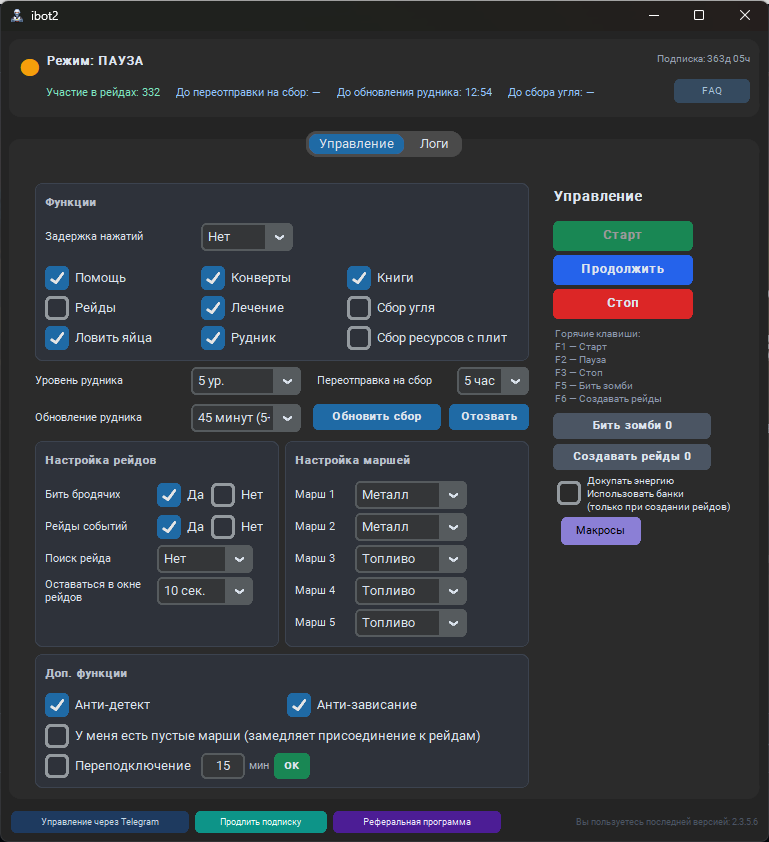Screen dimensions: 769x842
Task: Click the ibot2 app icon in title bar
Action: [x=17, y=16]
